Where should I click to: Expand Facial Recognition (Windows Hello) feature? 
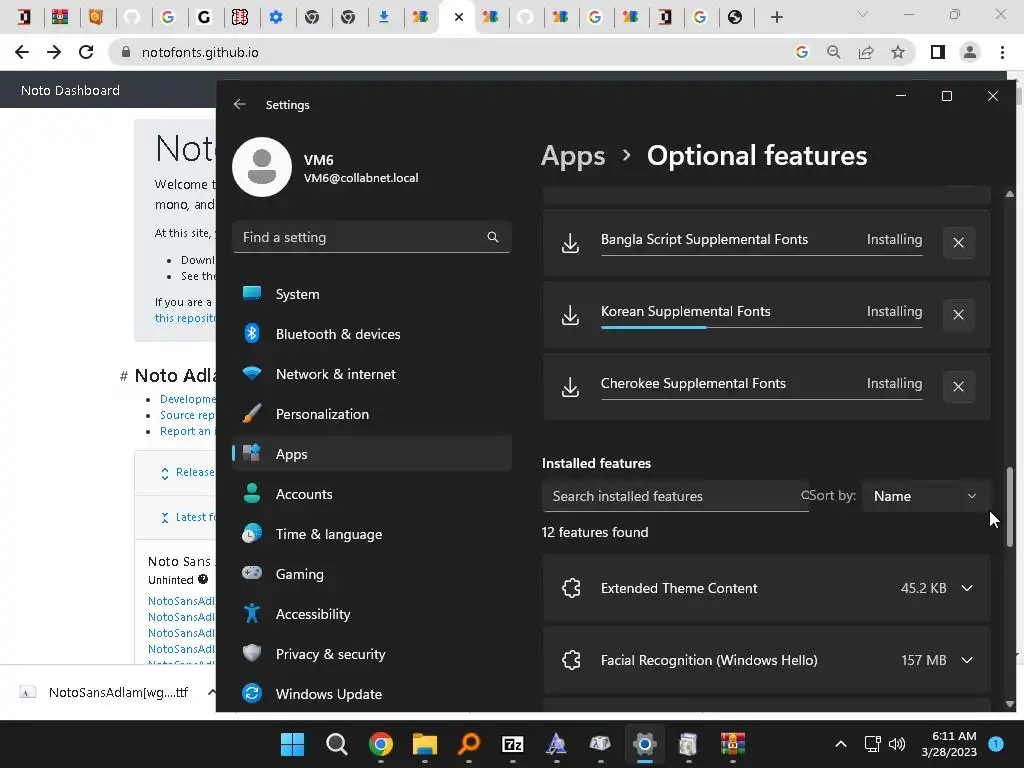[967, 660]
